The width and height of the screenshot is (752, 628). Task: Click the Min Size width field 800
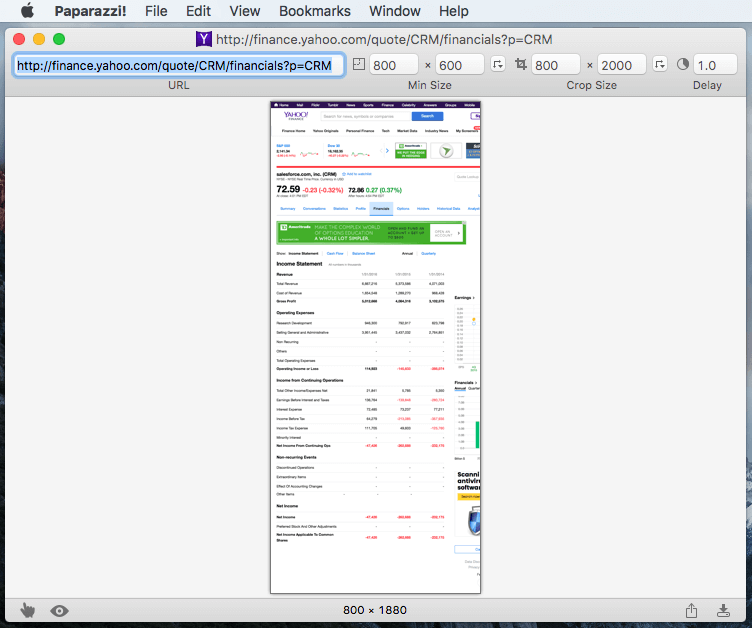point(394,65)
